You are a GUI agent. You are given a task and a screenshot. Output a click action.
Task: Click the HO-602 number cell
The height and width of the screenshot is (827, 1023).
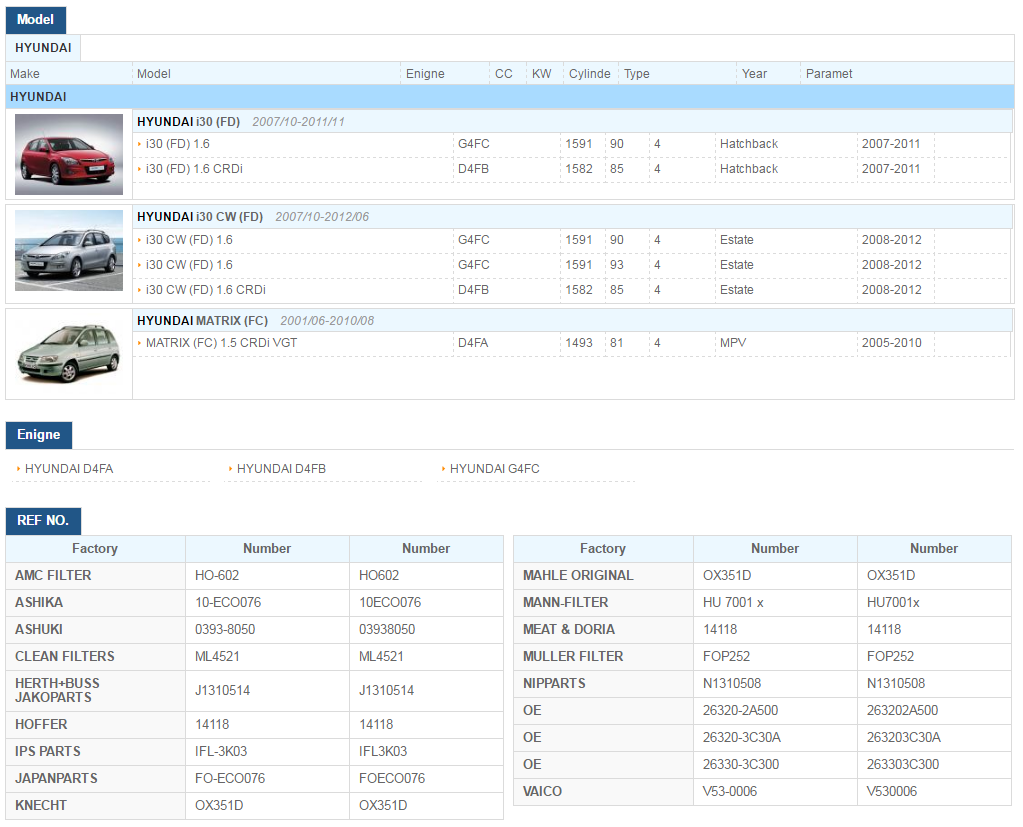[267, 576]
